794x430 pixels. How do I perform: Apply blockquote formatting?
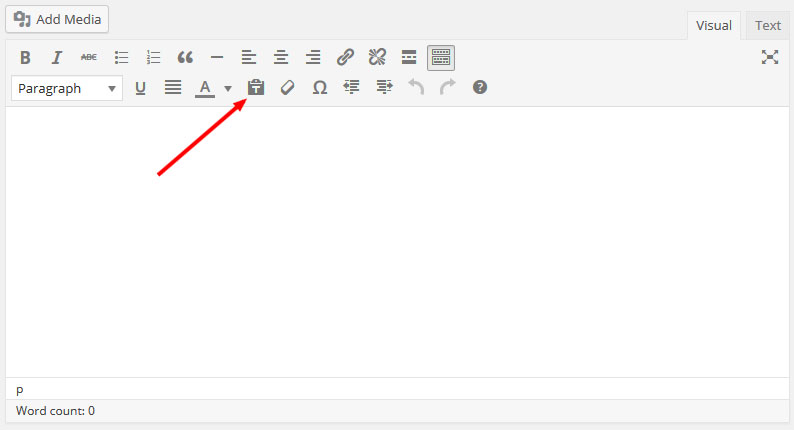[185, 58]
